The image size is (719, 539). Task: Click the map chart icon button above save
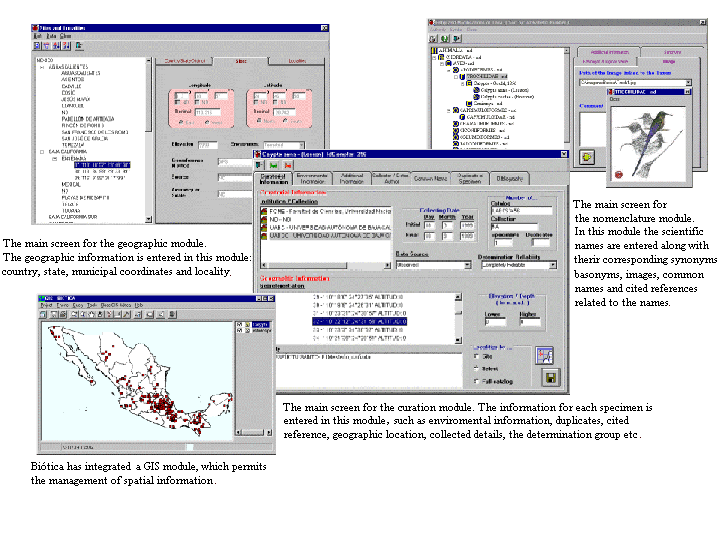click(x=544, y=356)
